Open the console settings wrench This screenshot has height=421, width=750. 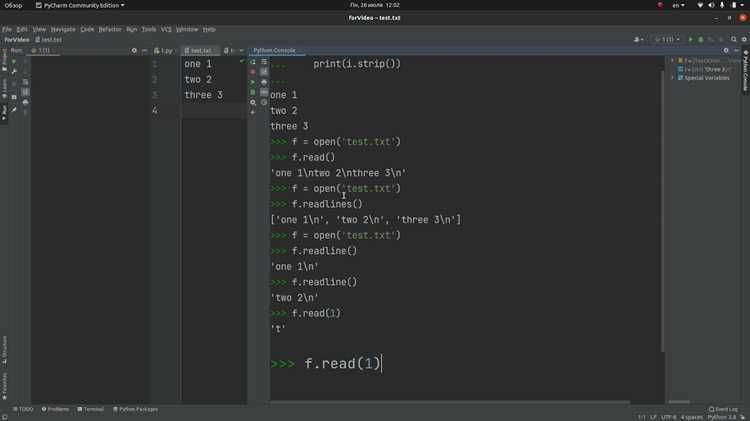tap(253, 102)
